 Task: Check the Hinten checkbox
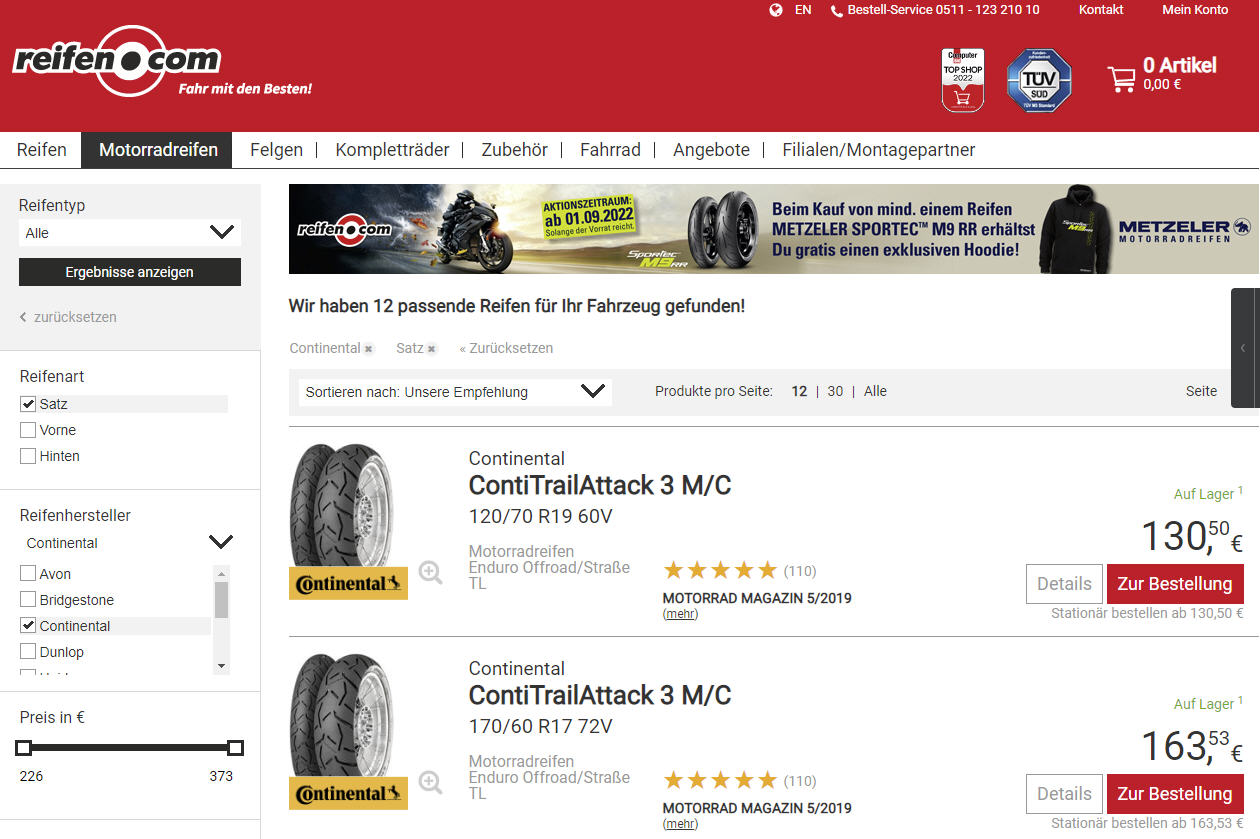coord(28,456)
